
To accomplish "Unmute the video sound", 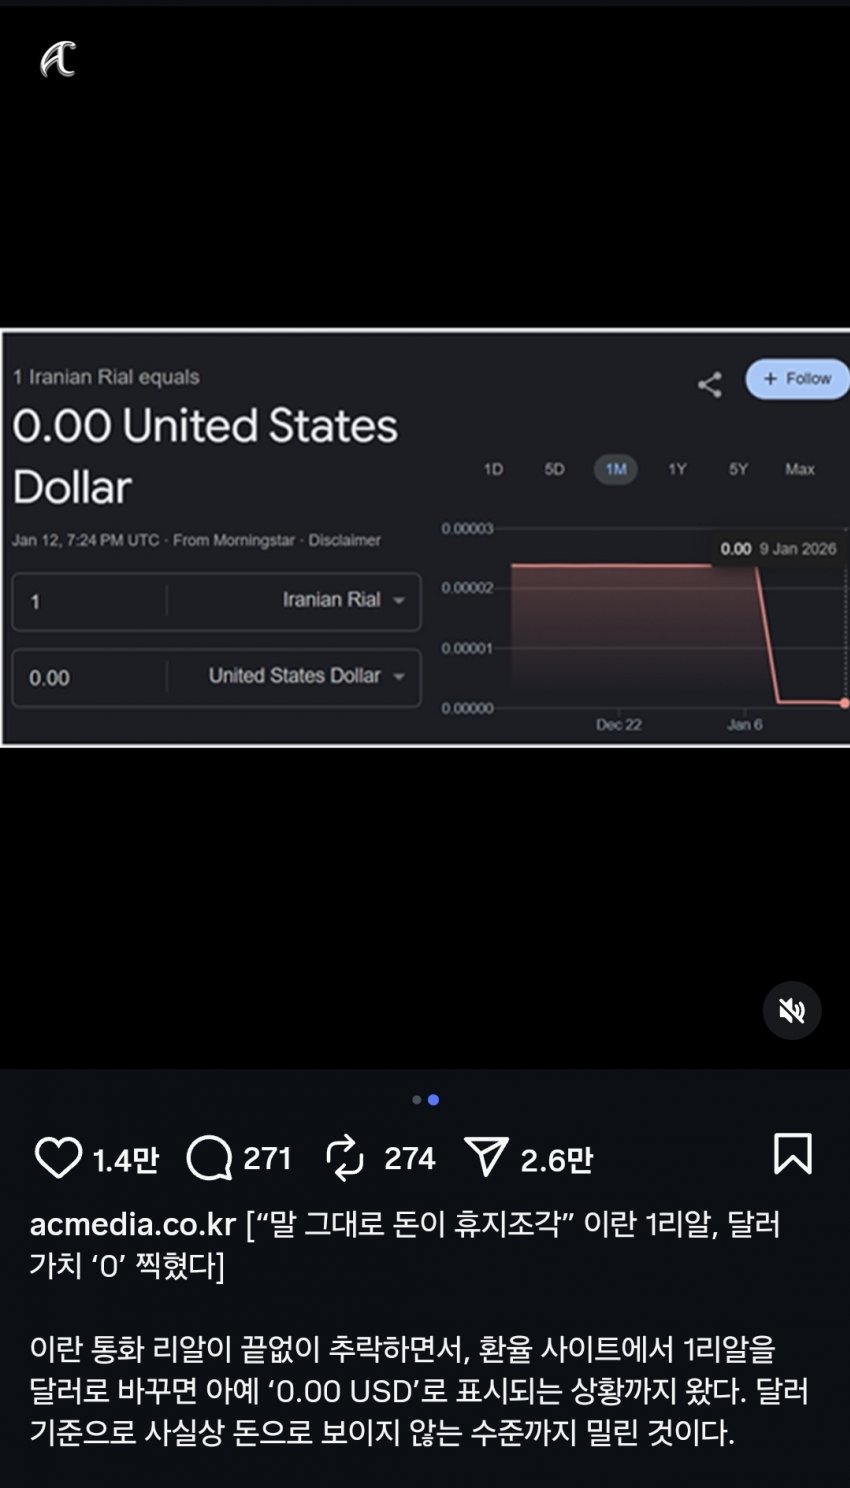I will tap(792, 1011).
